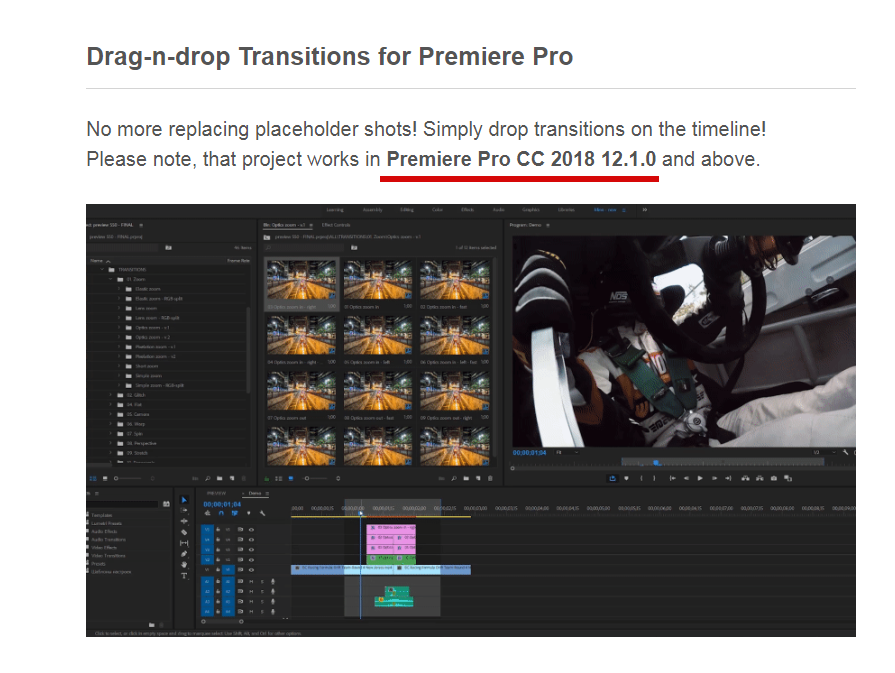Click the Mark In bracket icon

pyautogui.click(x=641, y=478)
